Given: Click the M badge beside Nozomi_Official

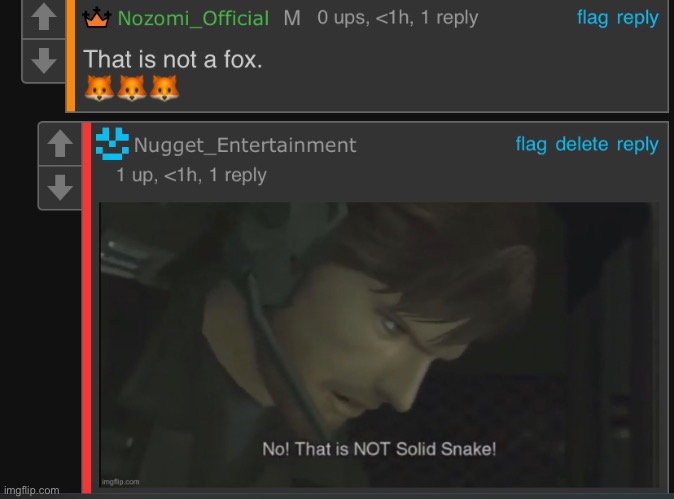Looking at the screenshot, I should (292, 18).
